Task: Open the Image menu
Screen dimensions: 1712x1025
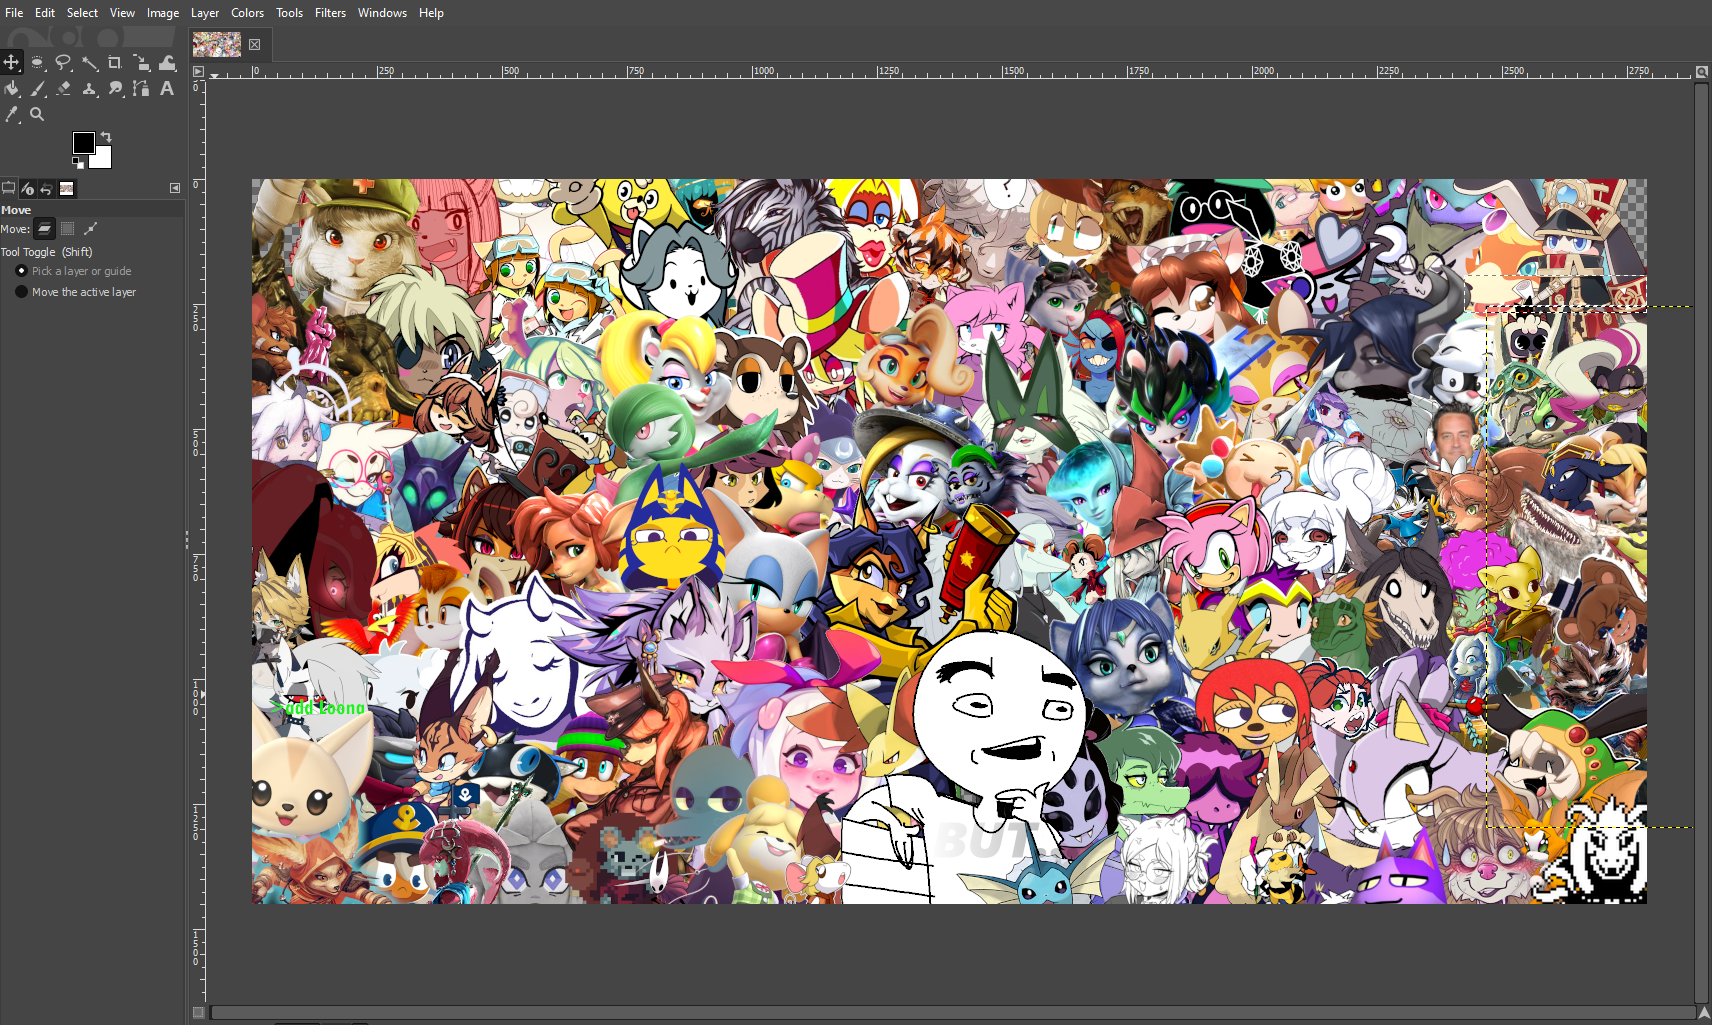Action: 163,13
